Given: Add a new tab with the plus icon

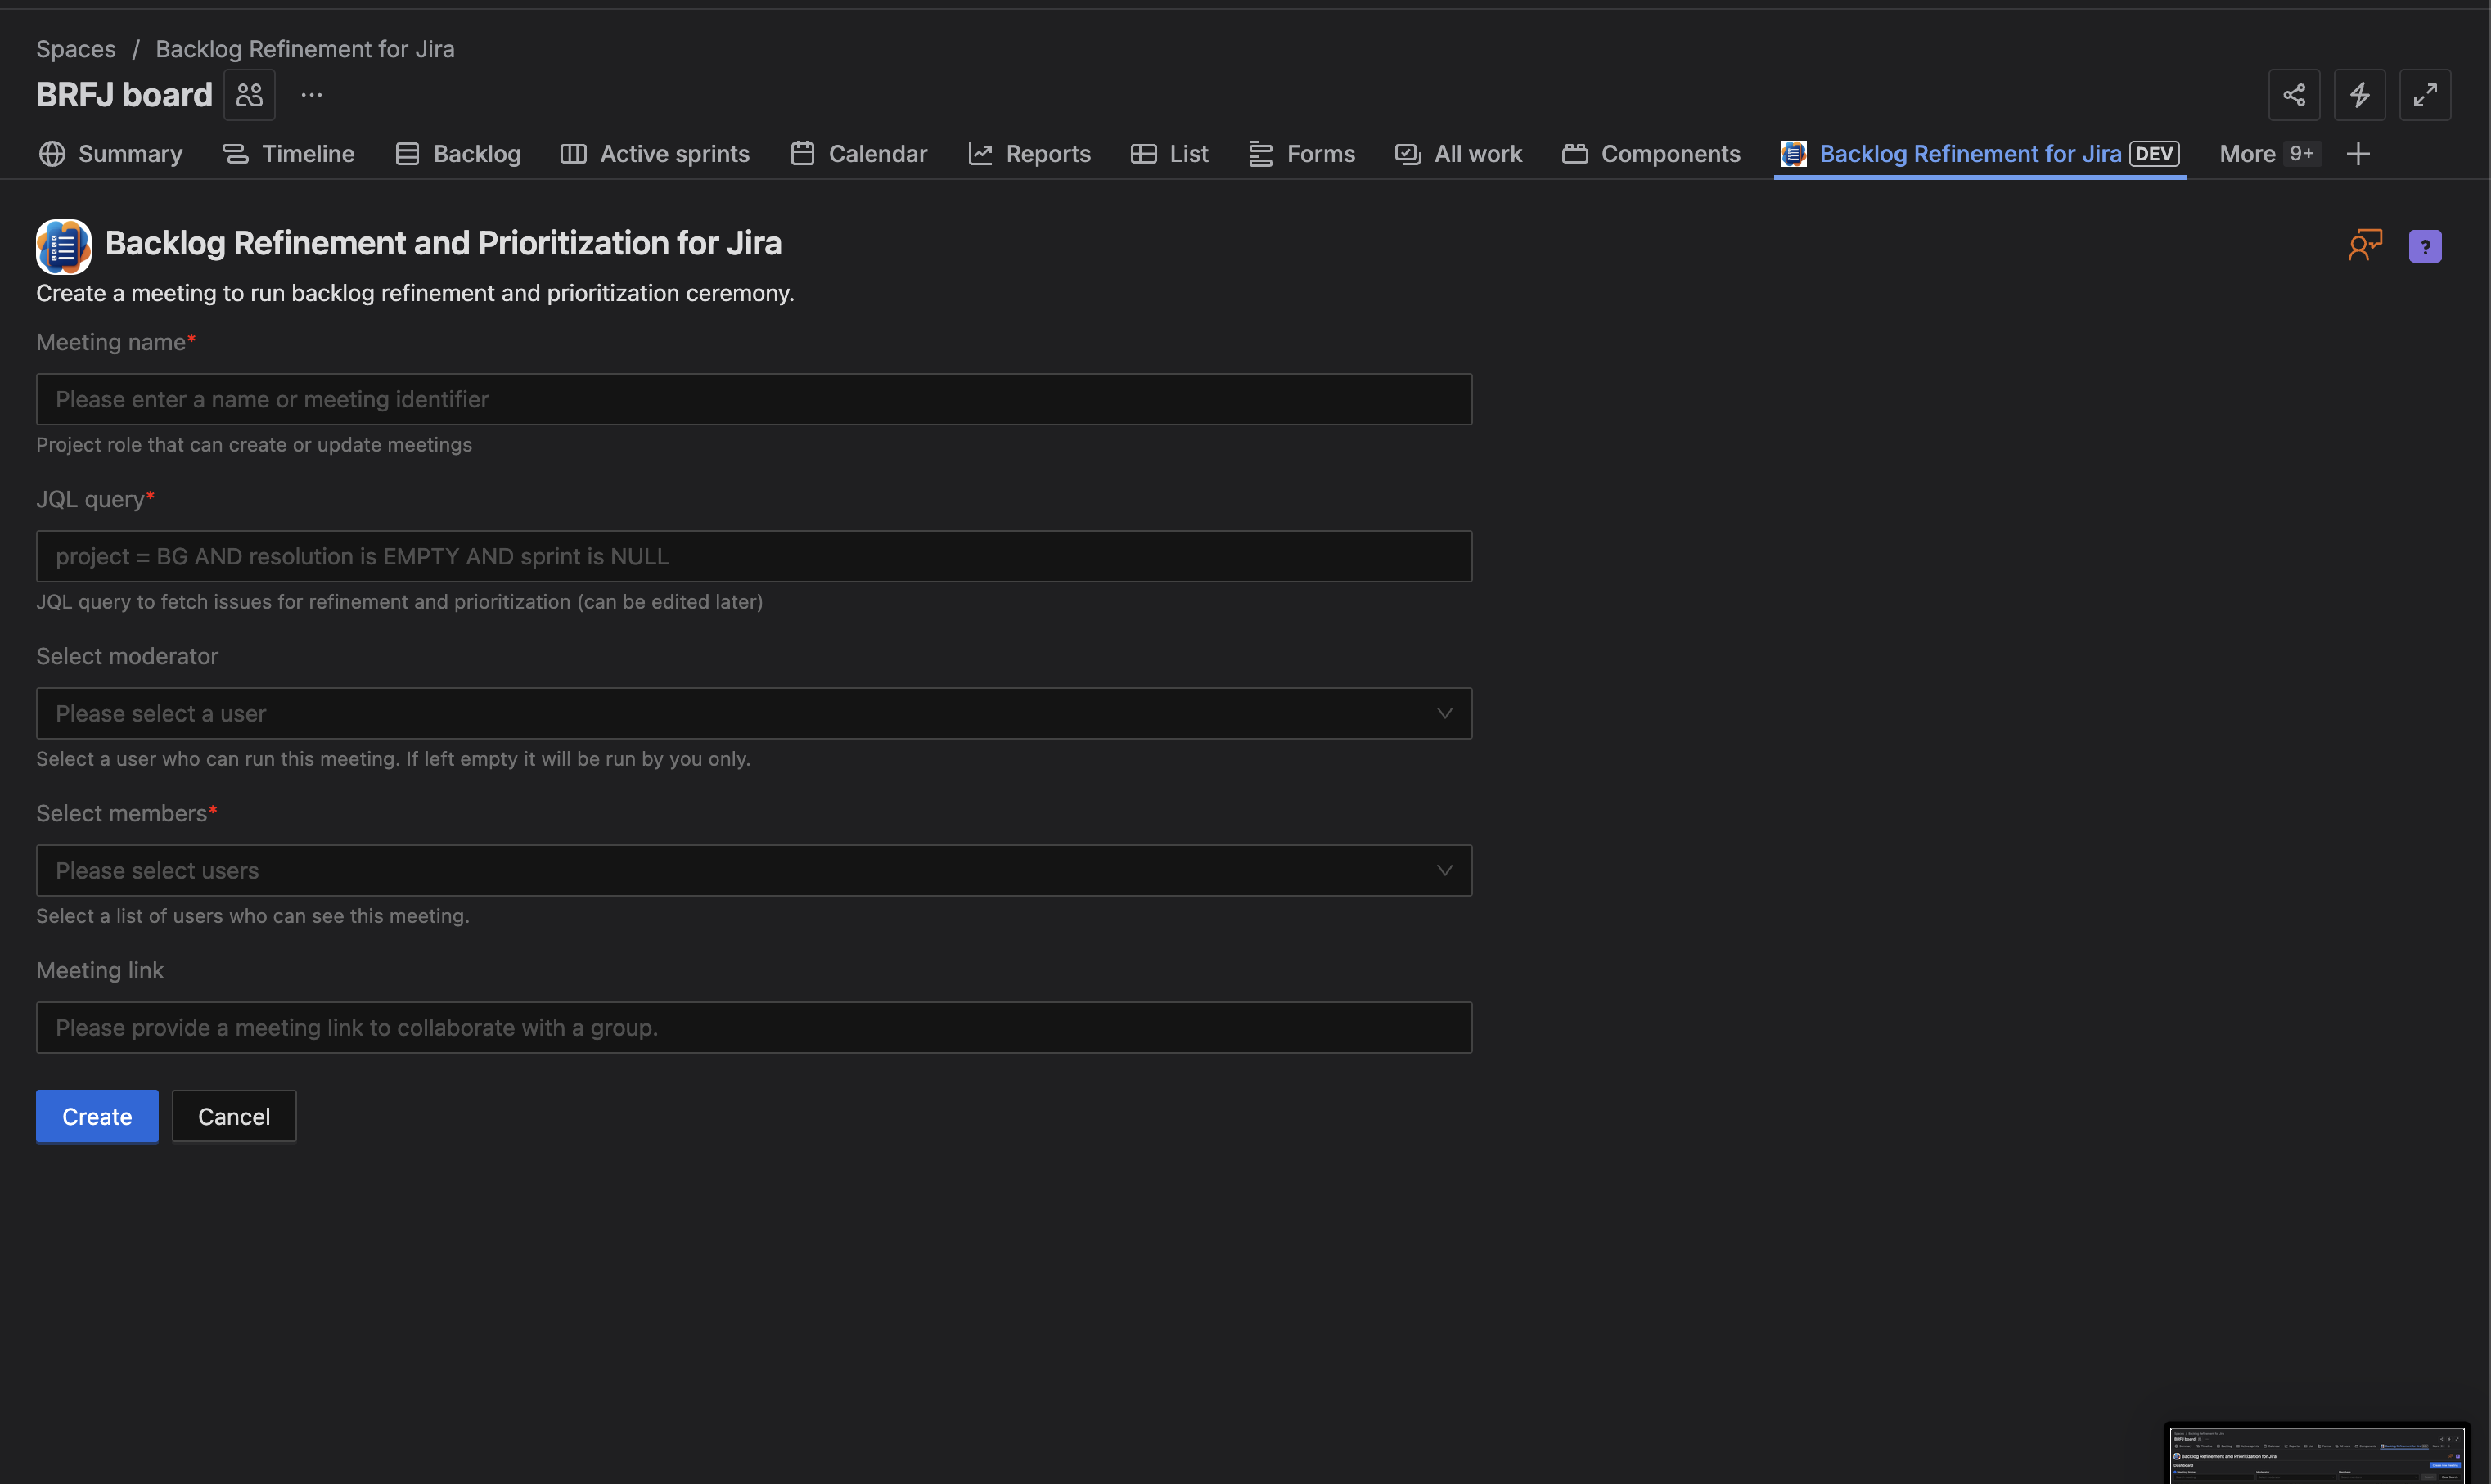Looking at the screenshot, I should (2357, 154).
